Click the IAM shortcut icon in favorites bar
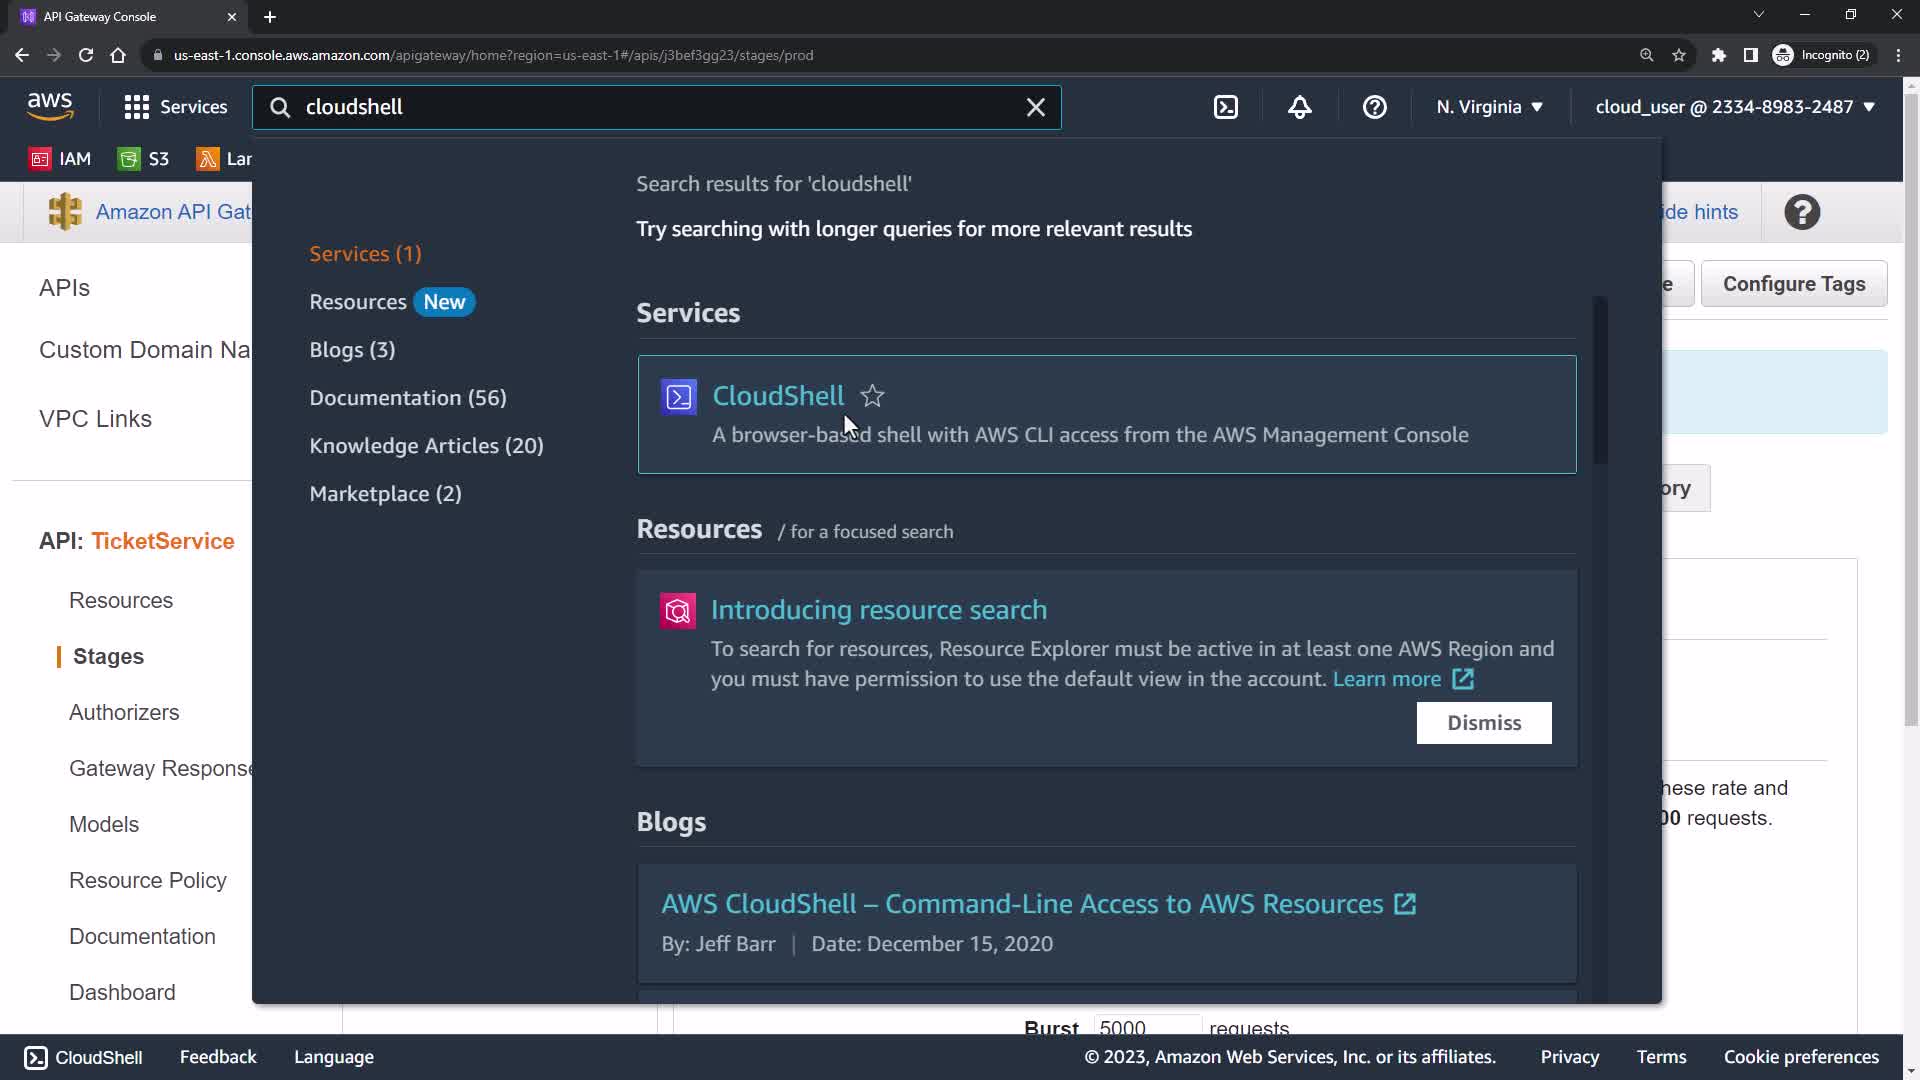This screenshot has width=1920, height=1080. 41,159
